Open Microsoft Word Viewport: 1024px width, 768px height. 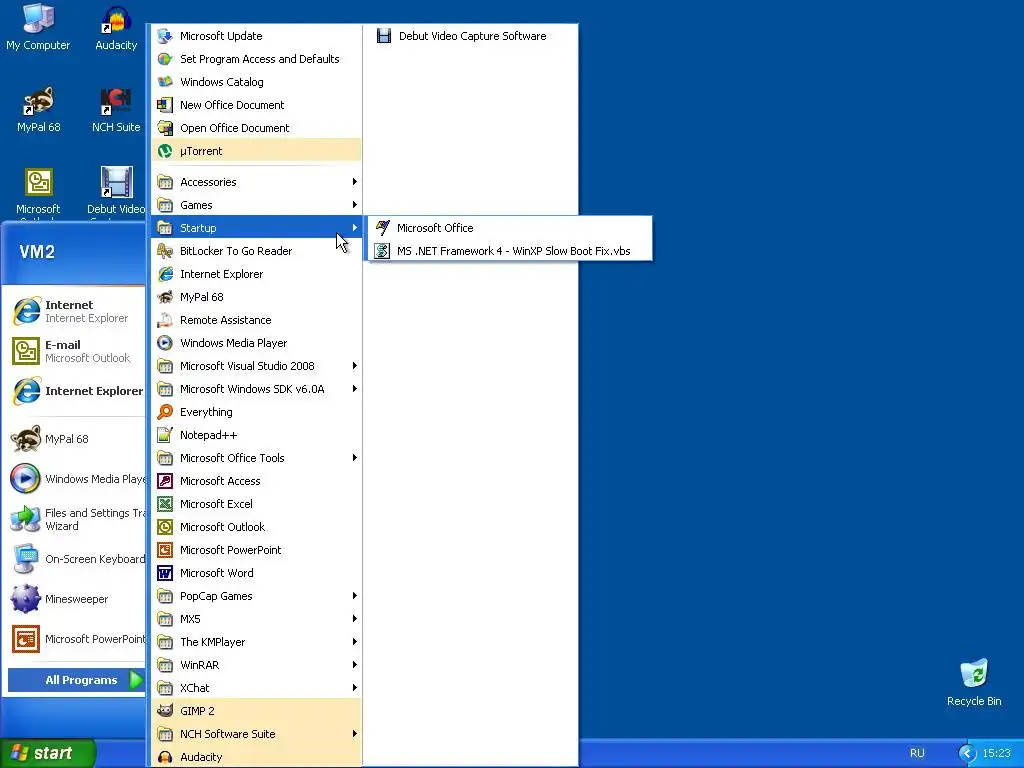pyautogui.click(x=256, y=573)
